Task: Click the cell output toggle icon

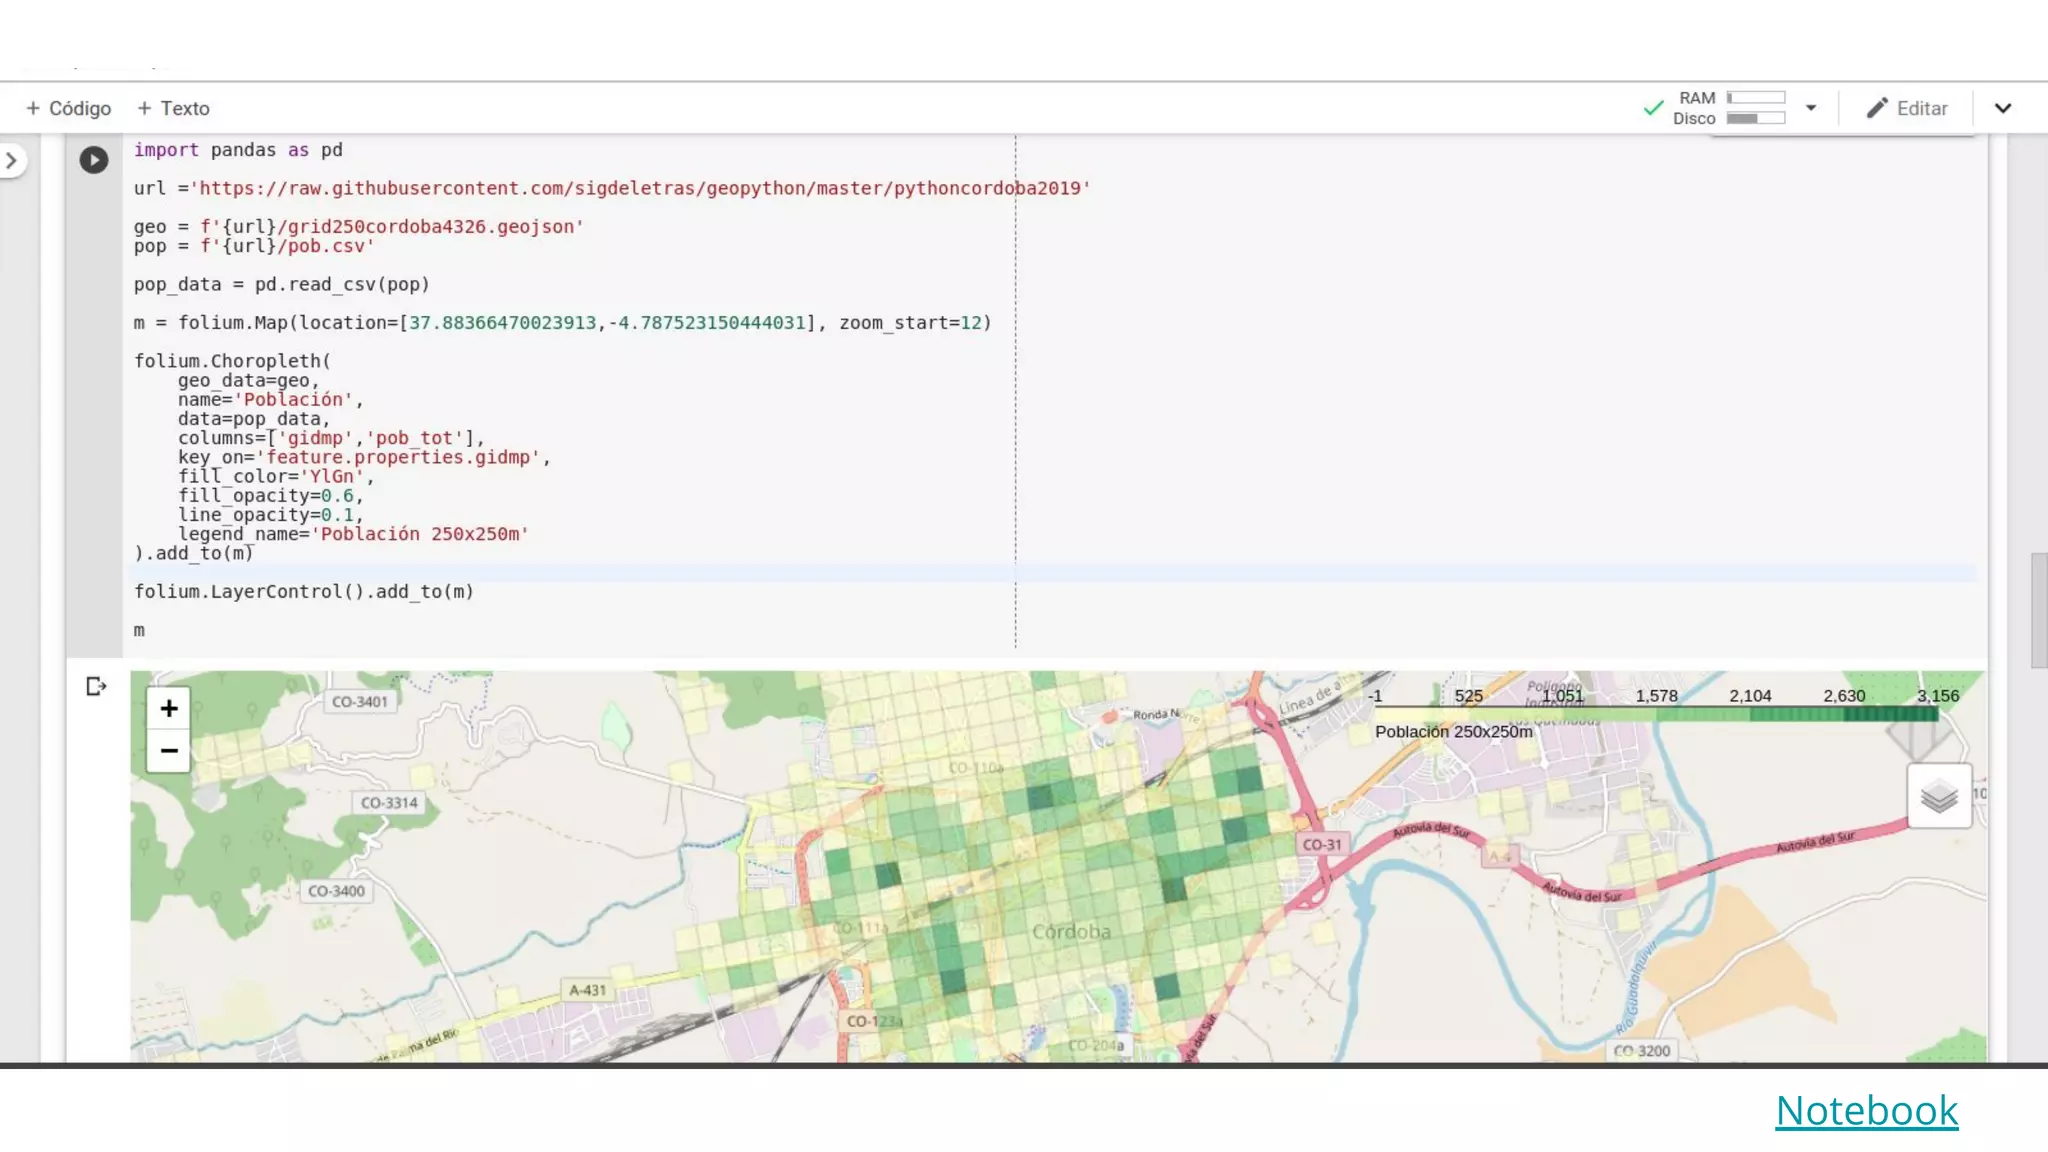Action: click(x=96, y=686)
